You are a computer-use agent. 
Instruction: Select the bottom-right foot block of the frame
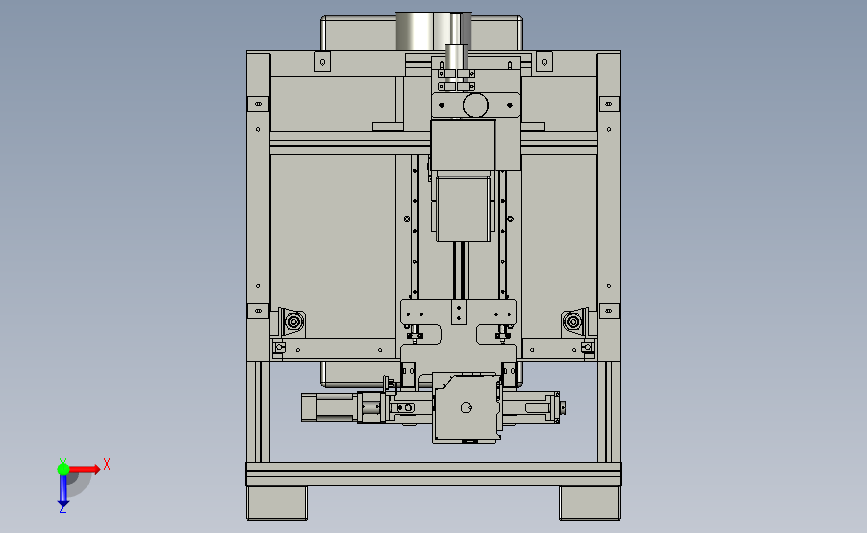pos(590,503)
